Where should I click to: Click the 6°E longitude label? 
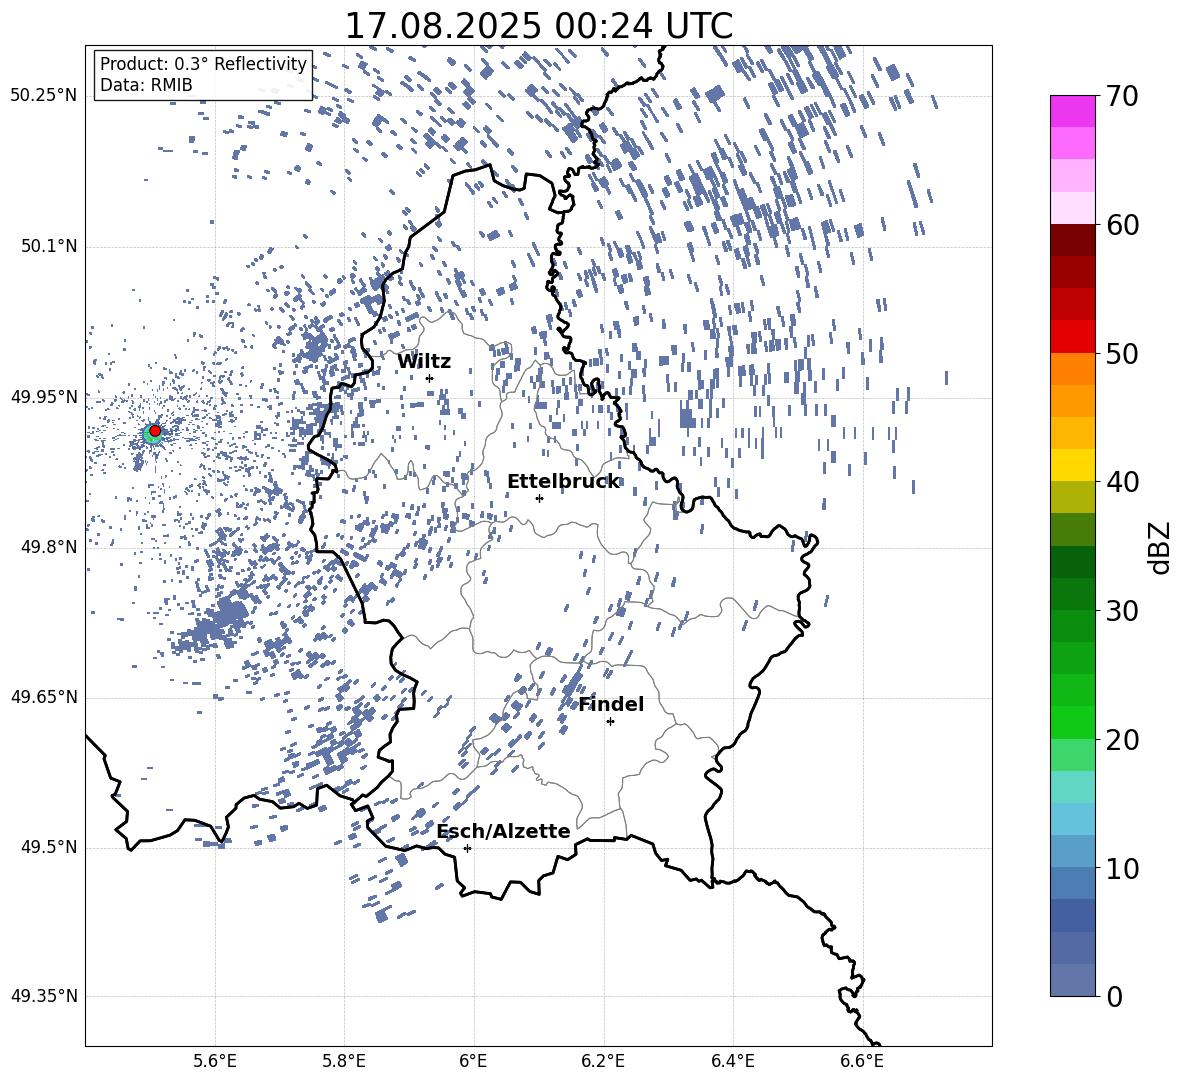(x=473, y=1061)
